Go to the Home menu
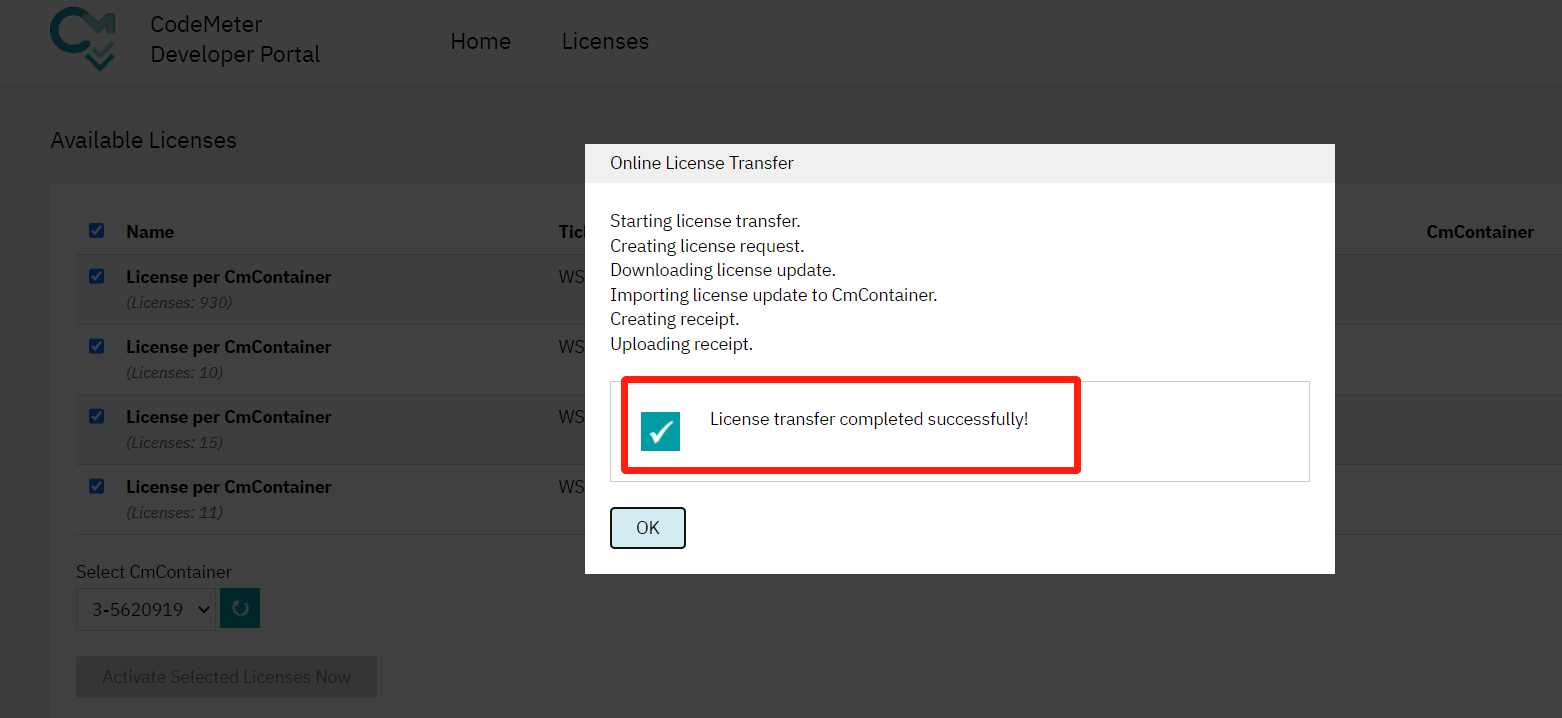Image resolution: width=1562 pixels, height=718 pixels. (481, 41)
